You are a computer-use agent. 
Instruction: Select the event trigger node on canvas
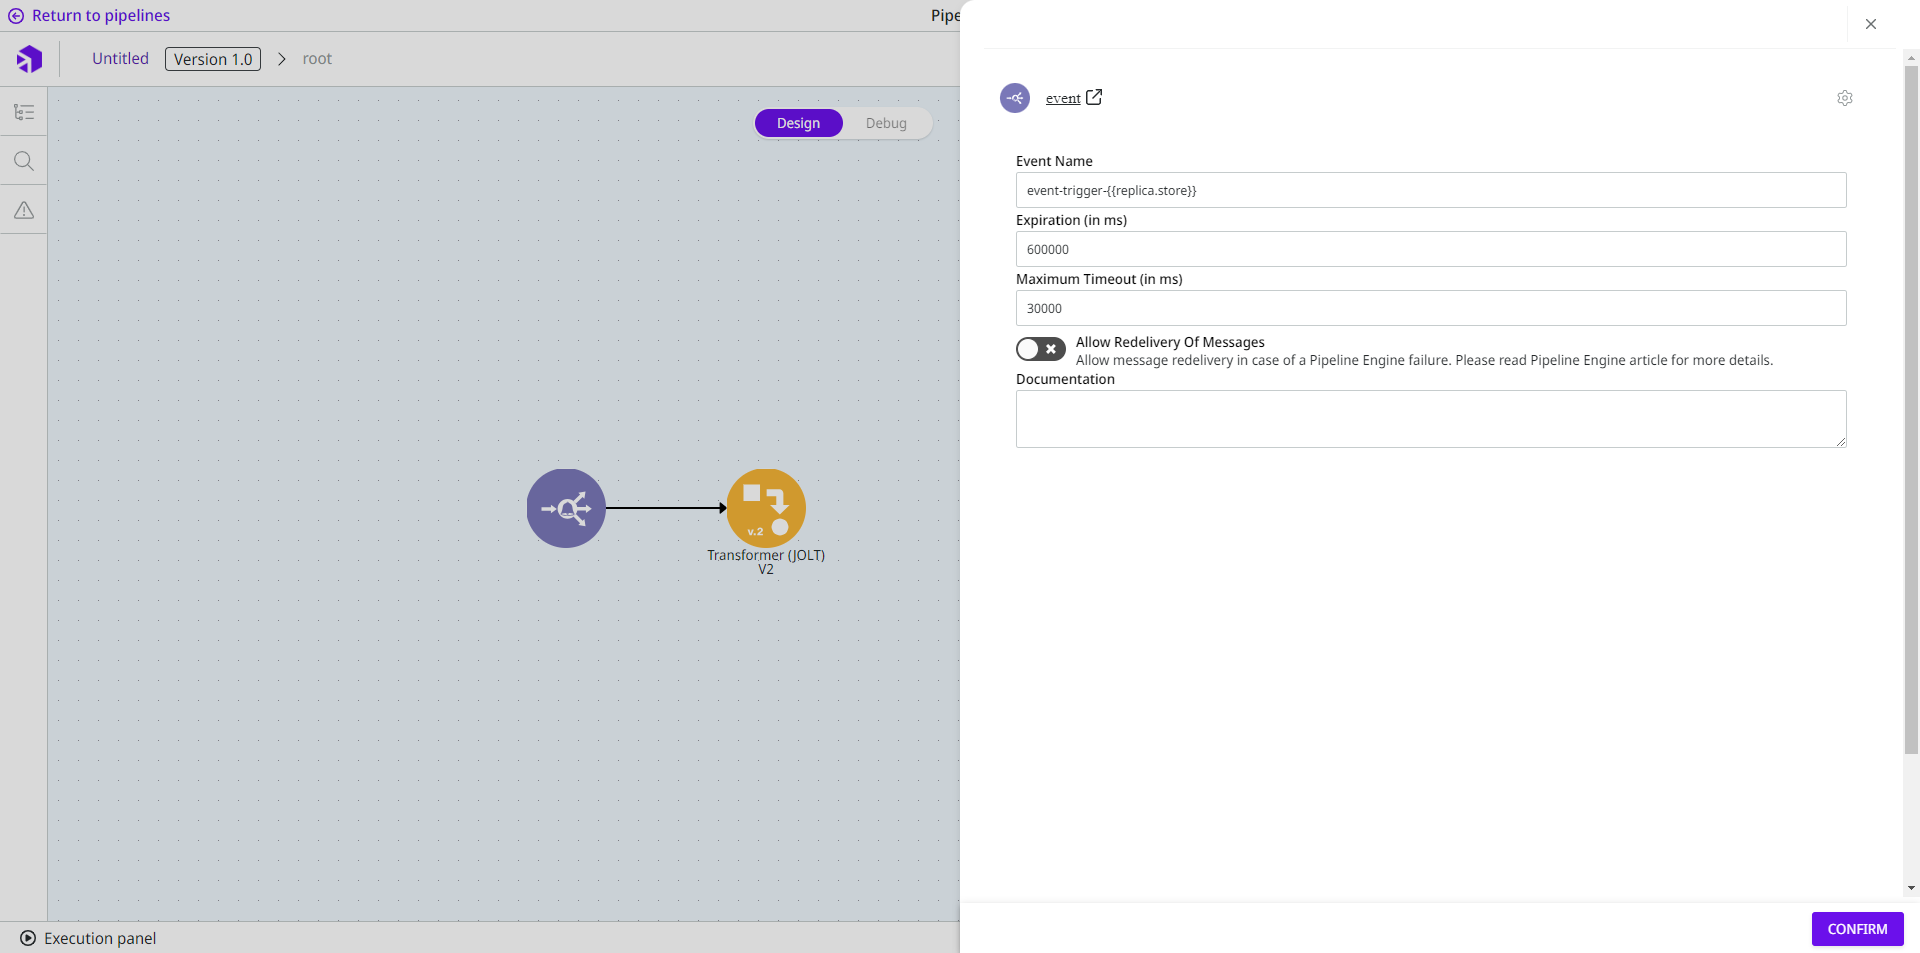point(566,508)
